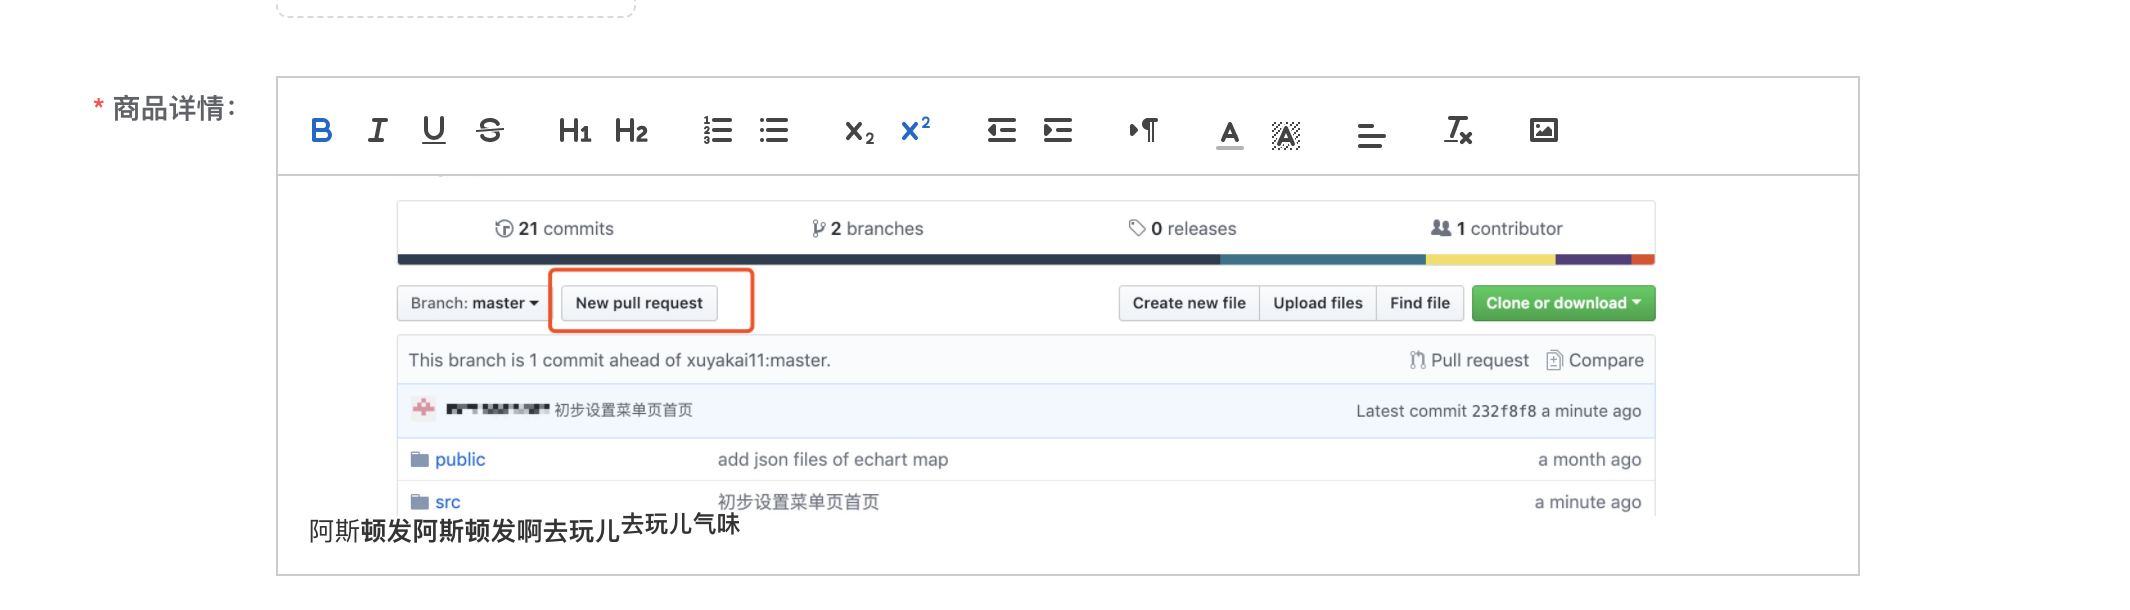Image resolution: width=2130 pixels, height=610 pixels.
Task: Insert a bulleted list
Action: (773, 131)
